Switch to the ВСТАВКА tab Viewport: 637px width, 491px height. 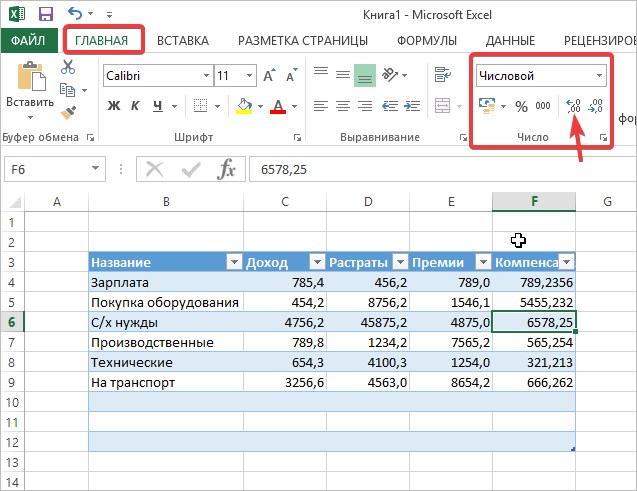tap(183, 41)
